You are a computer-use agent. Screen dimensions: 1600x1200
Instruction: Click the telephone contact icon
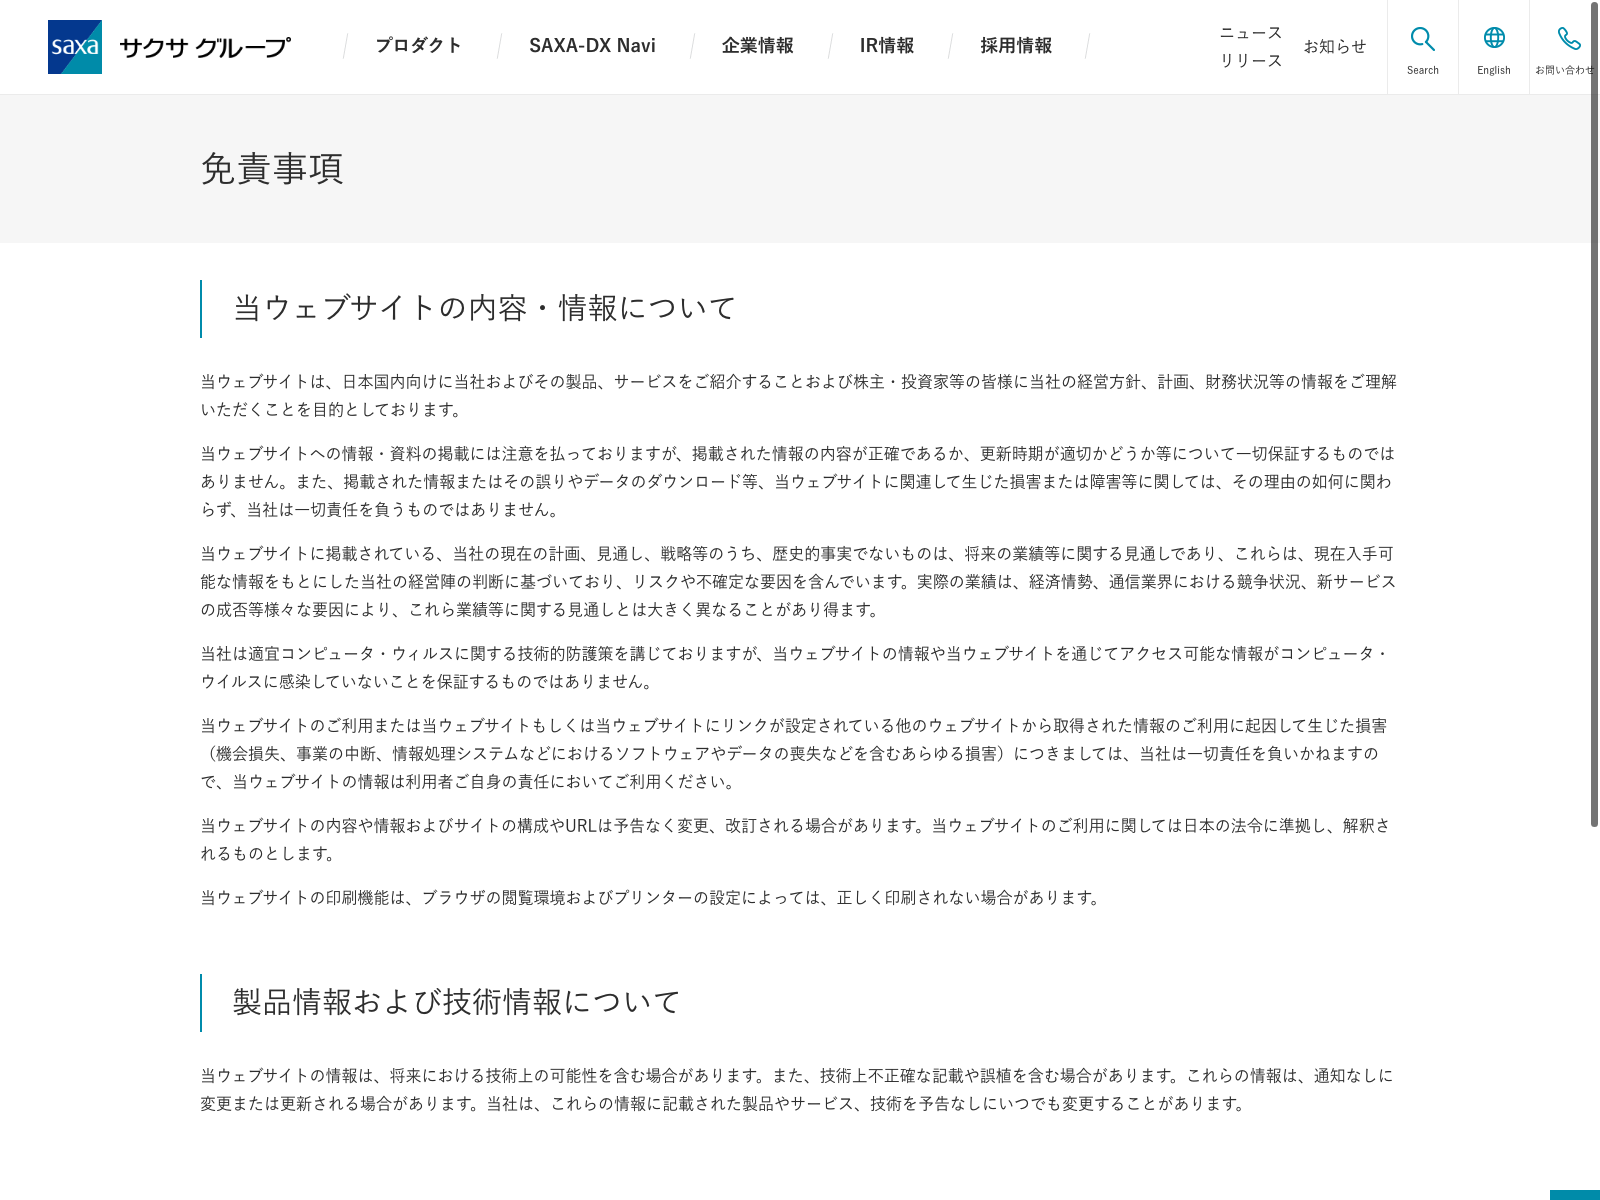(x=1568, y=39)
